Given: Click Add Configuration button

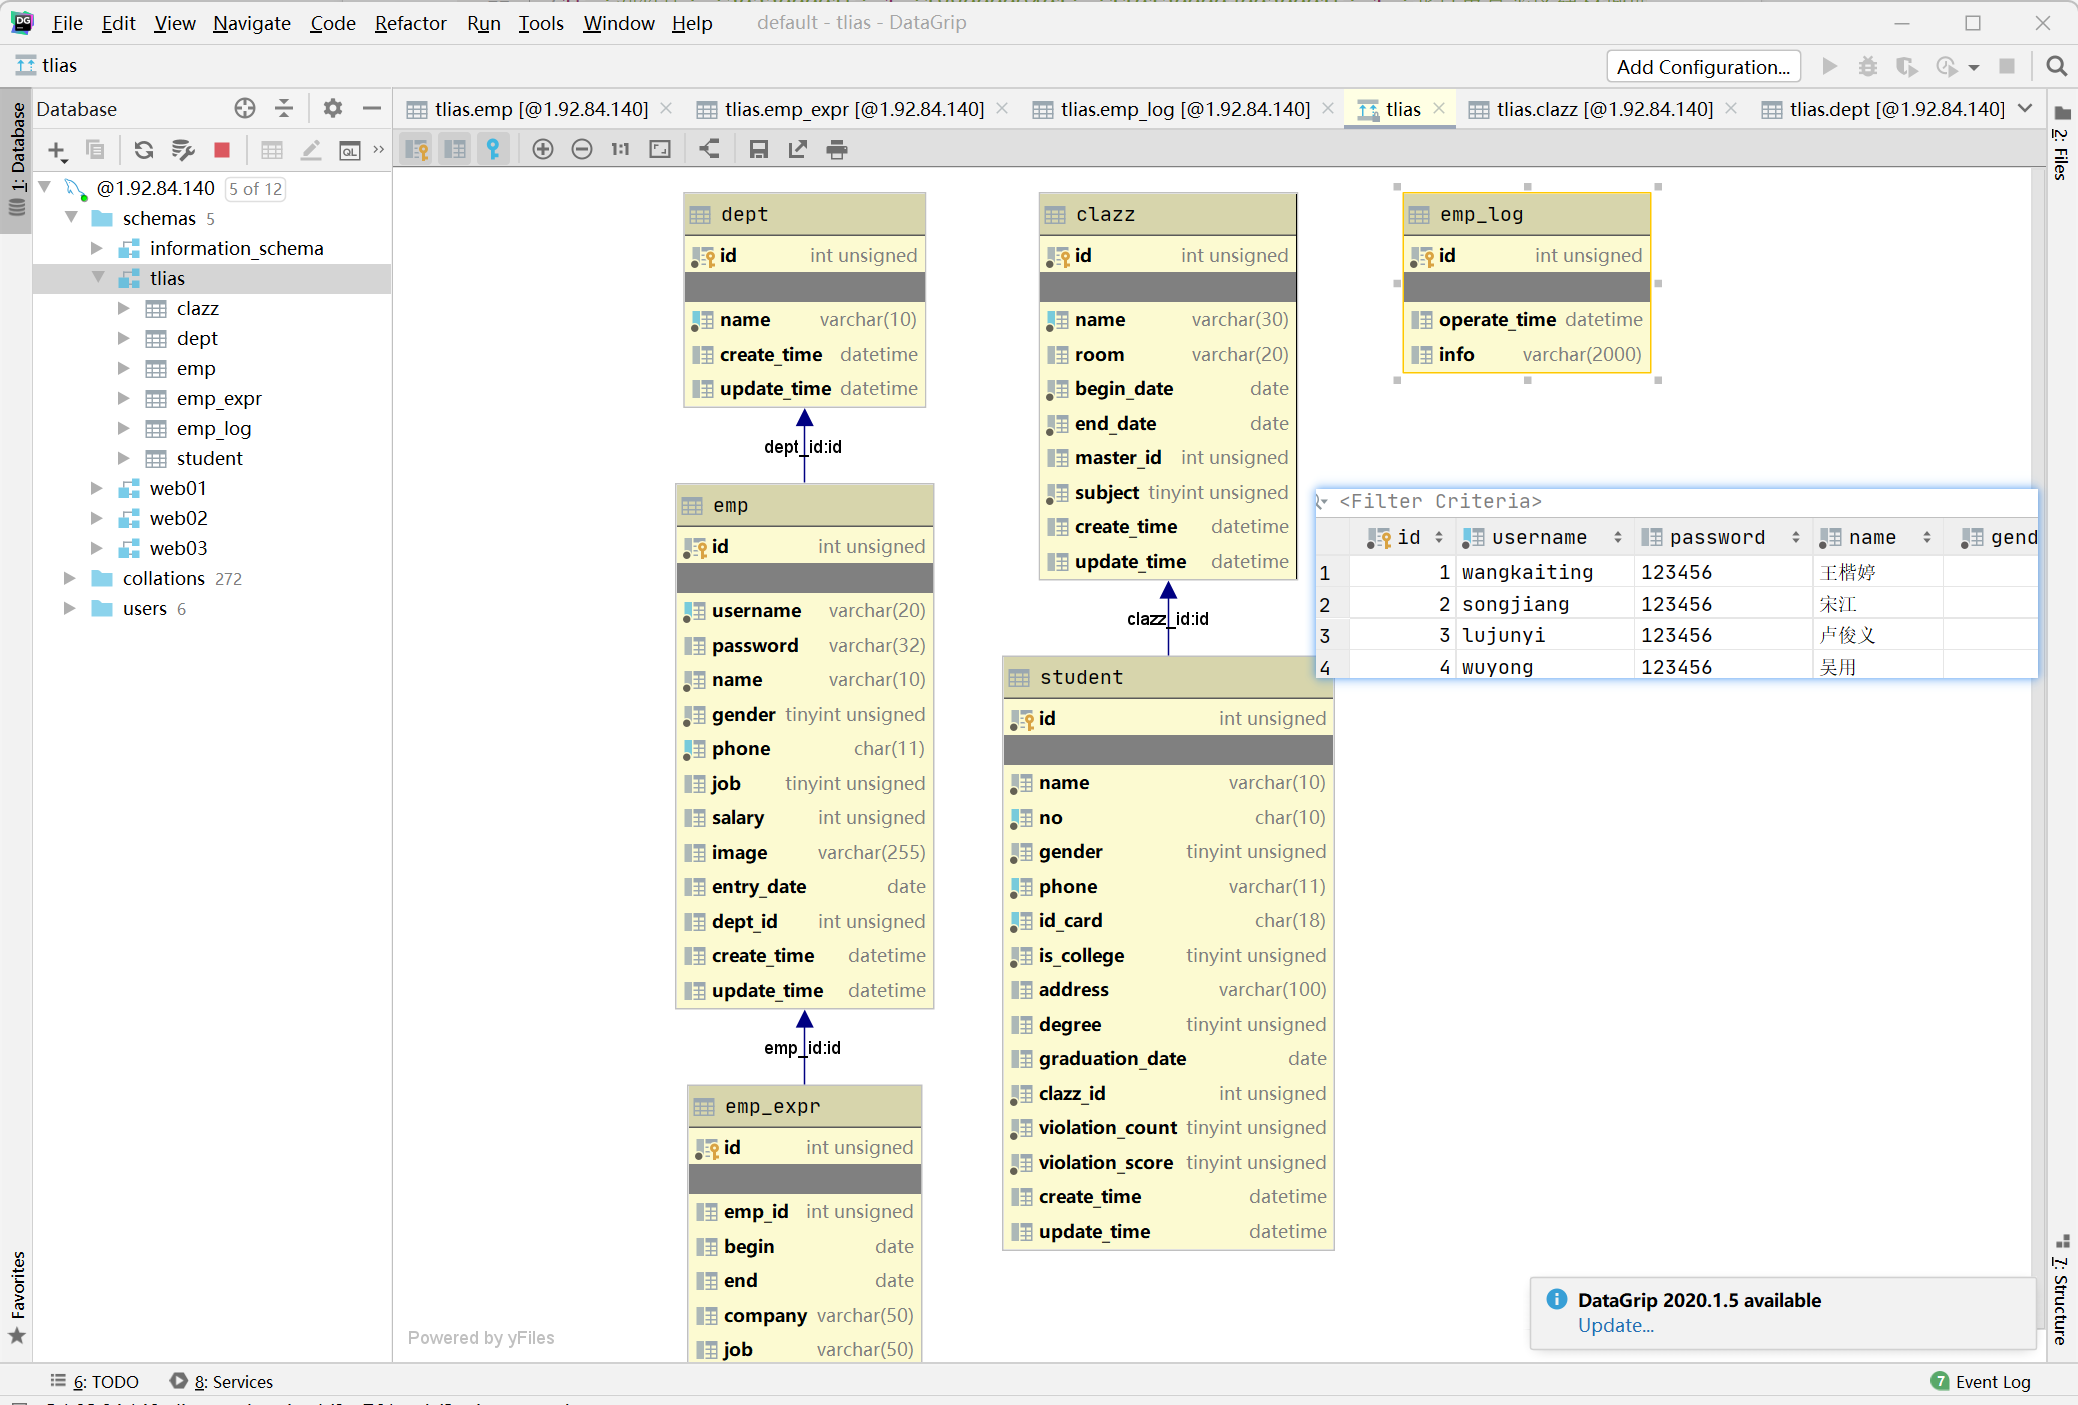Looking at the screenshot, I should pyautogui.click(x=1703, y=67).
